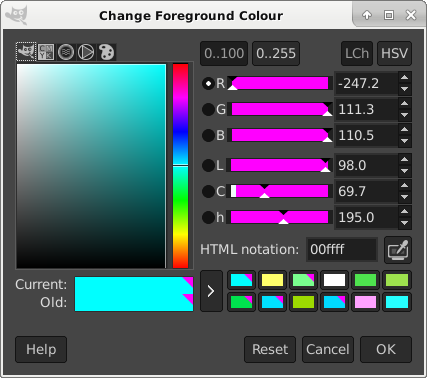This screenshot has height=378, width=427.
Task: Click the L value field showing 98.0
Action: pos(366,165)
